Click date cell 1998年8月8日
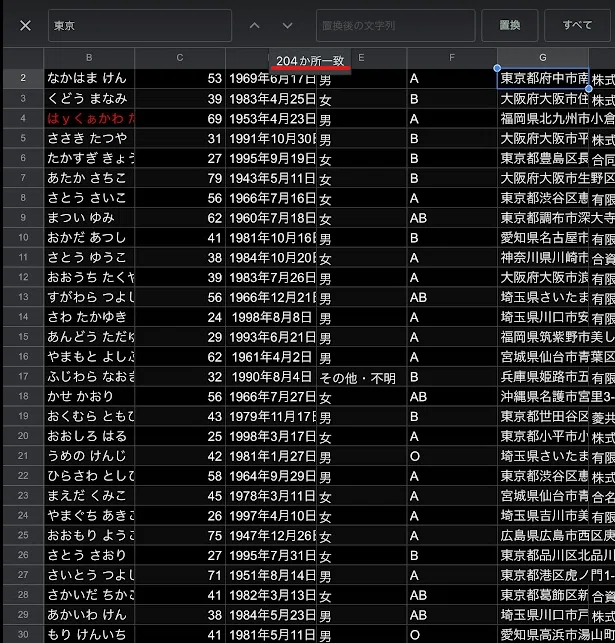Image resolution: width=615 pixels, height=643 pixels. click(271, 317)
